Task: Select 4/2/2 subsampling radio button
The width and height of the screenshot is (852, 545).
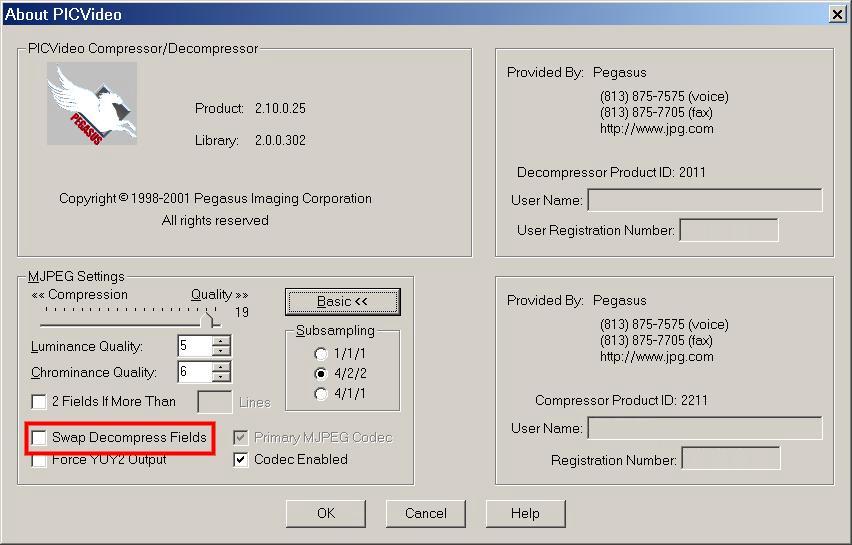Action: click(x=321, y=374)
